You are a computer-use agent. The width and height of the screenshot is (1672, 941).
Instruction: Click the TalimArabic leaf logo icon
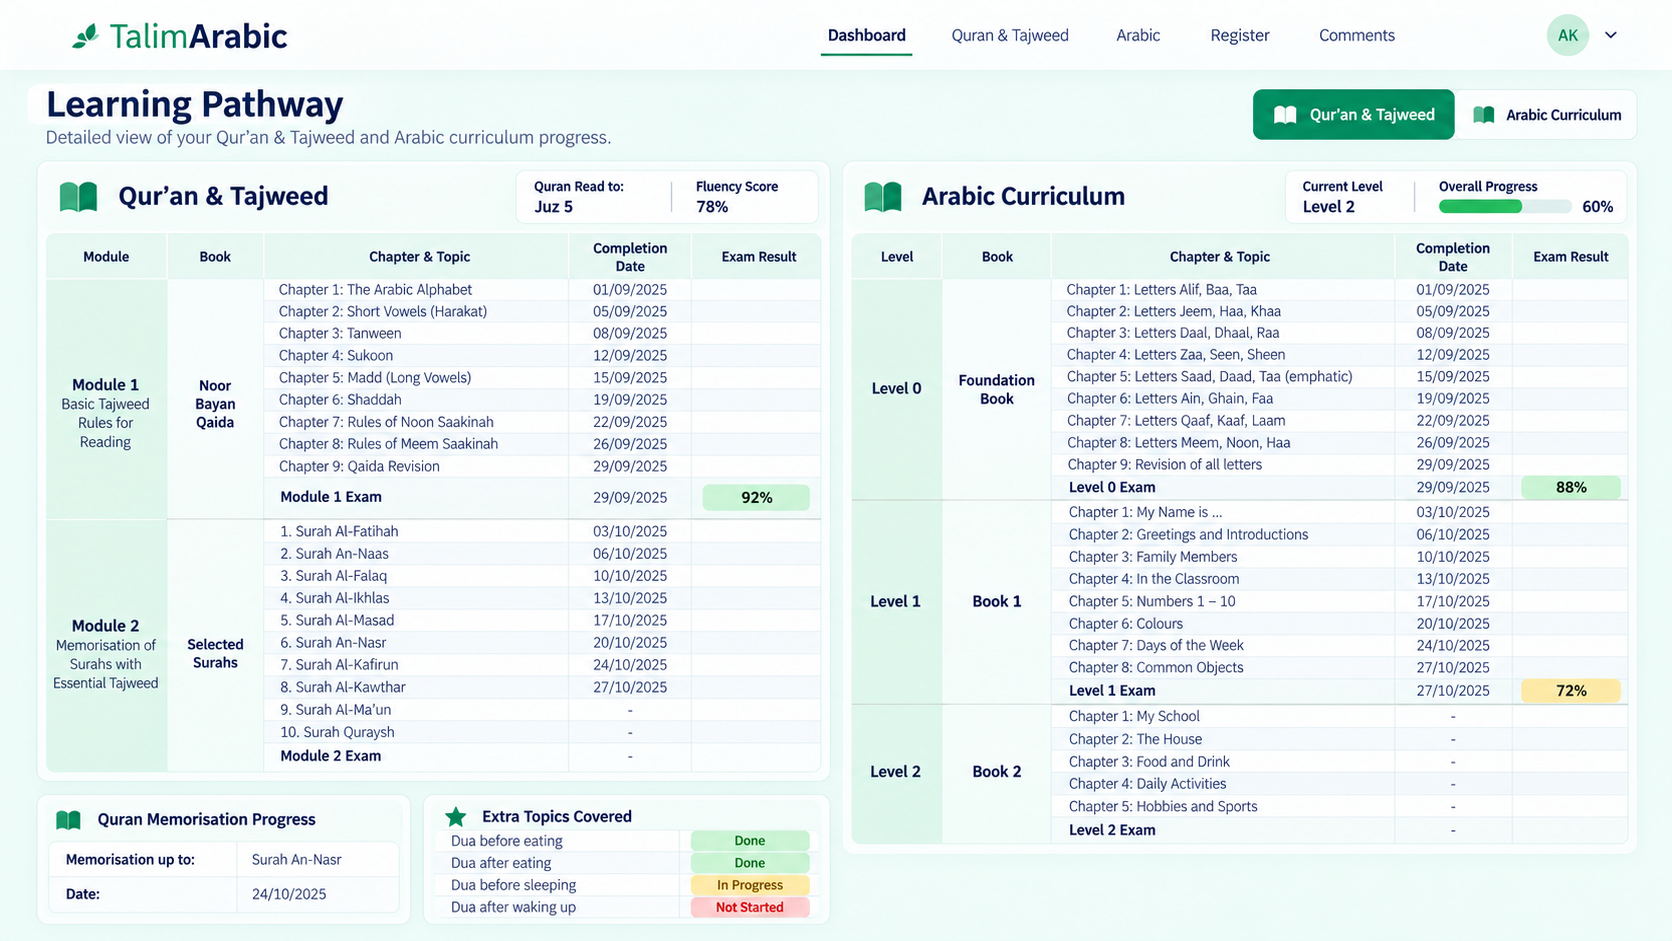(86, 36)
